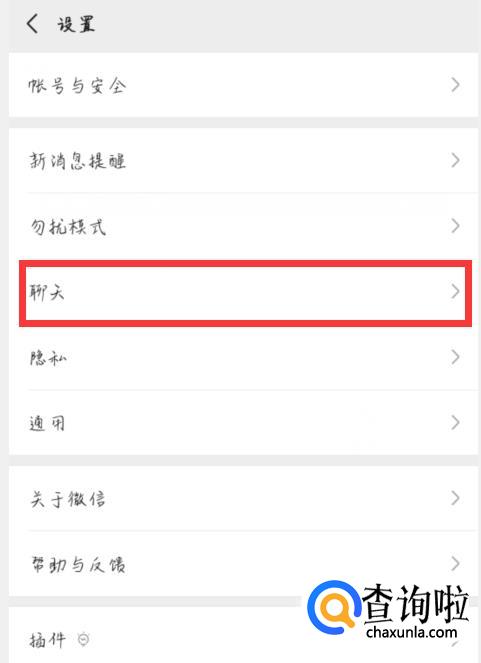Open 关于微信 page

click(x=243, y=499)
